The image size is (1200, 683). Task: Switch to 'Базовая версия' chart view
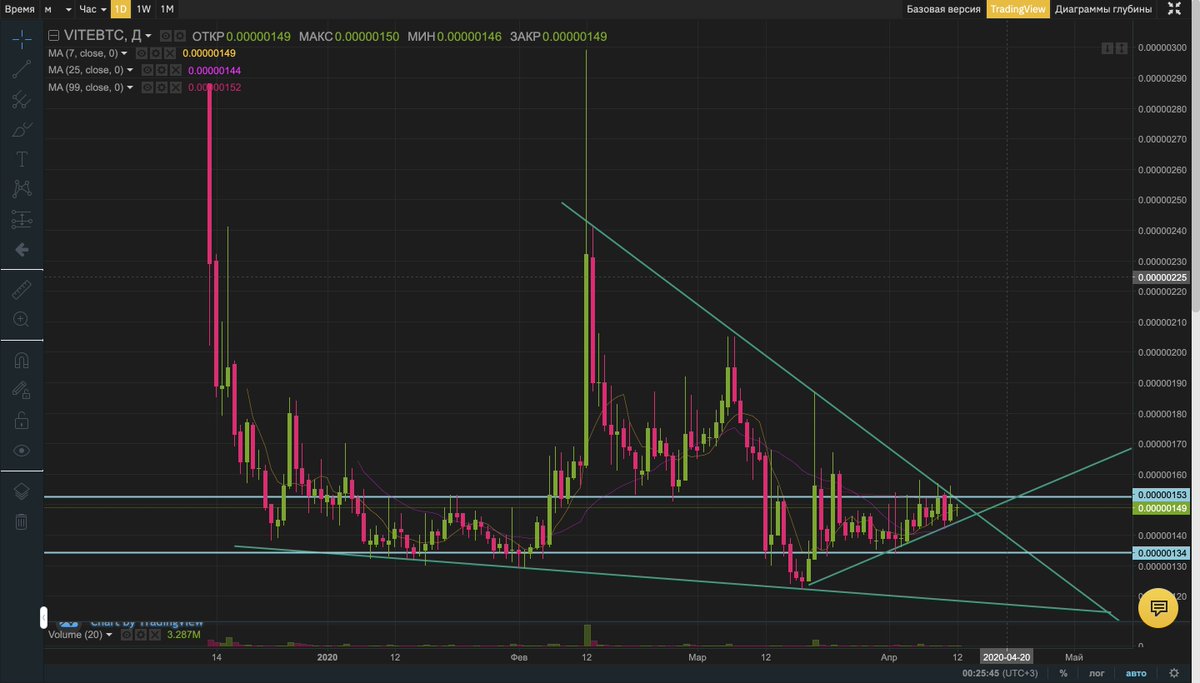click(943, 9)
